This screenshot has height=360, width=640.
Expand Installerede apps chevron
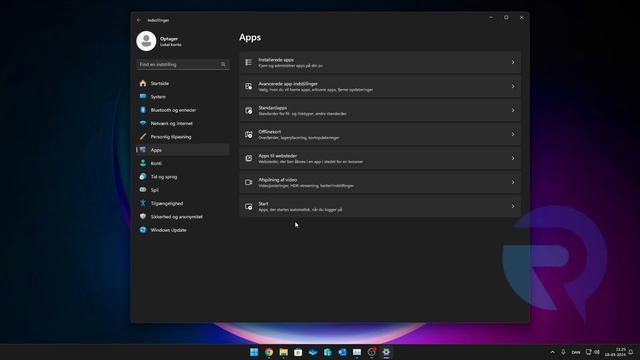(x=513, y=62)
